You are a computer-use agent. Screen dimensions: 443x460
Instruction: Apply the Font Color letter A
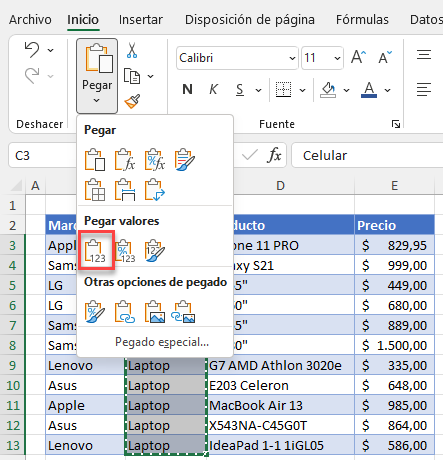click(369, 90)
